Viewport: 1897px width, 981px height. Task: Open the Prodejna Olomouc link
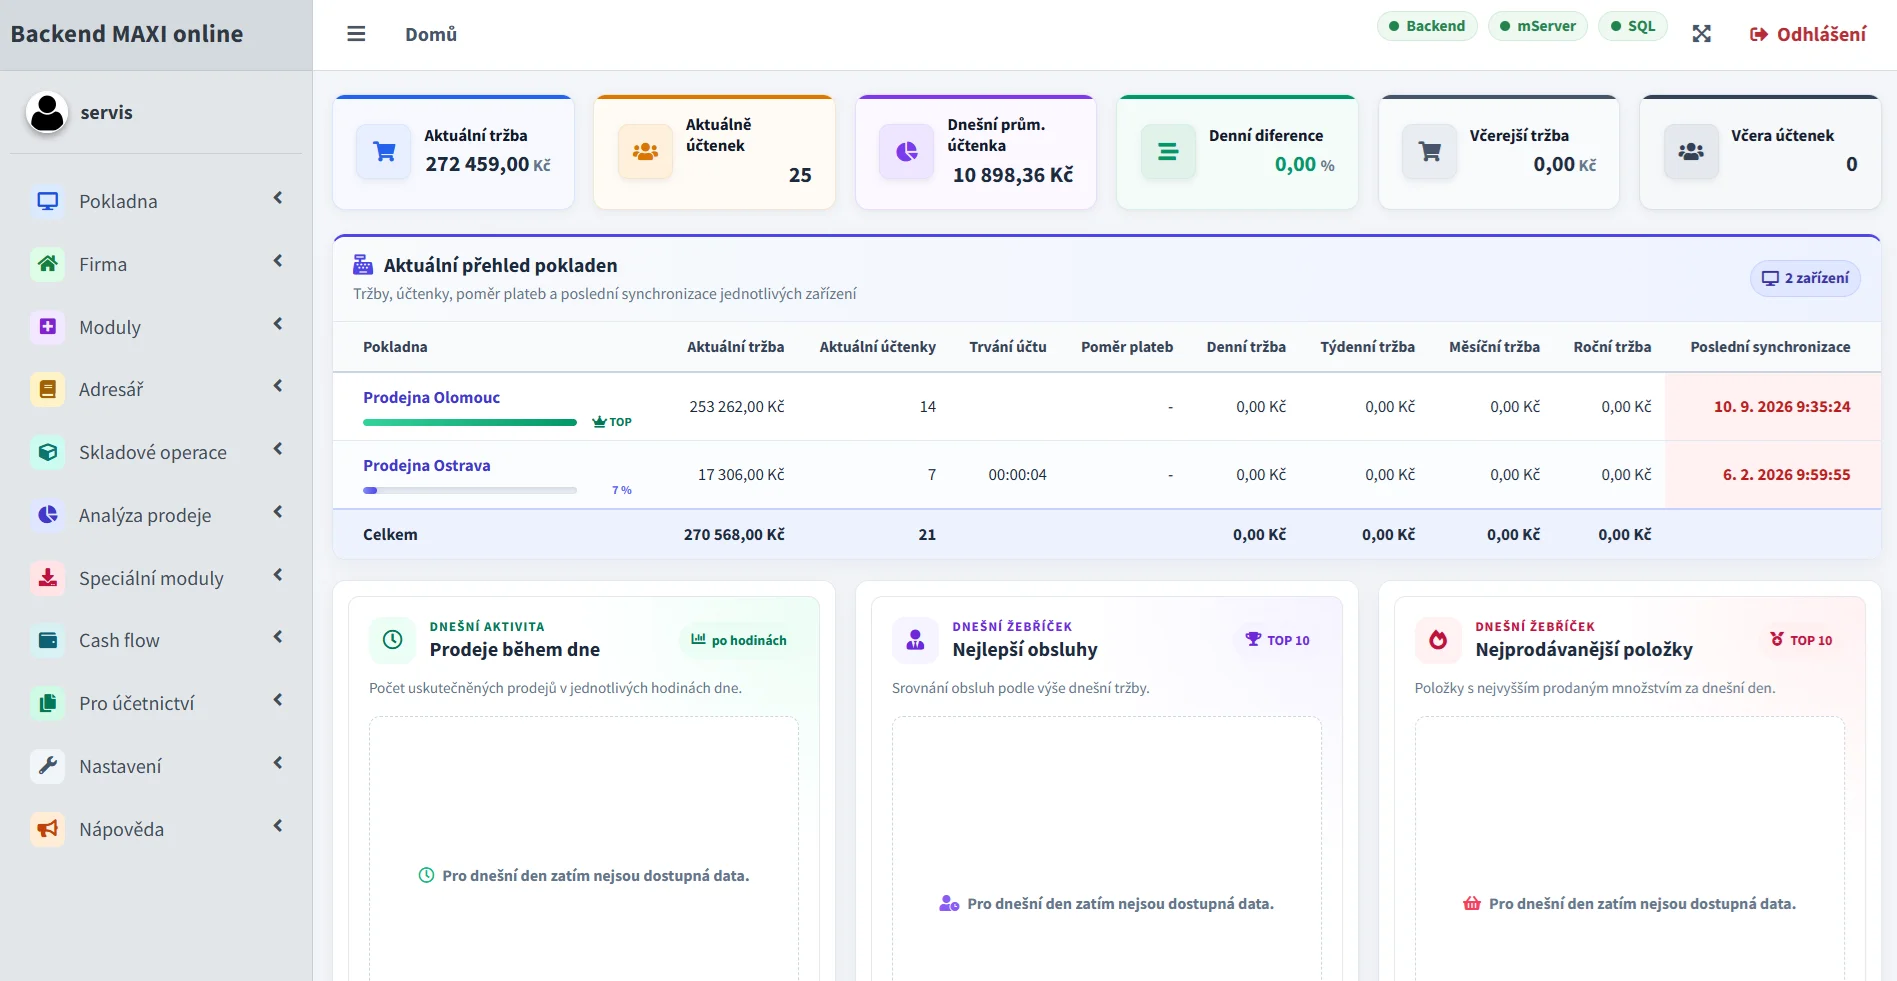pos(431,397)
